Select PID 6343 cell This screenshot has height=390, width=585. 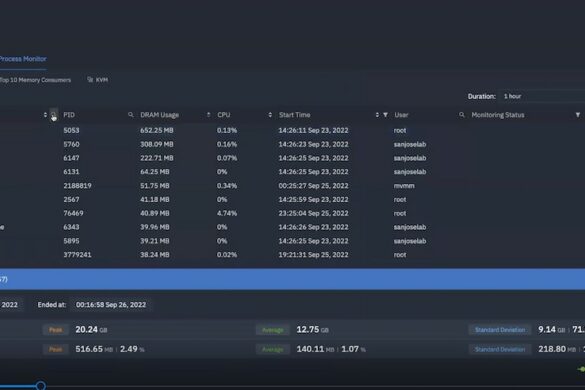(71, 227)
